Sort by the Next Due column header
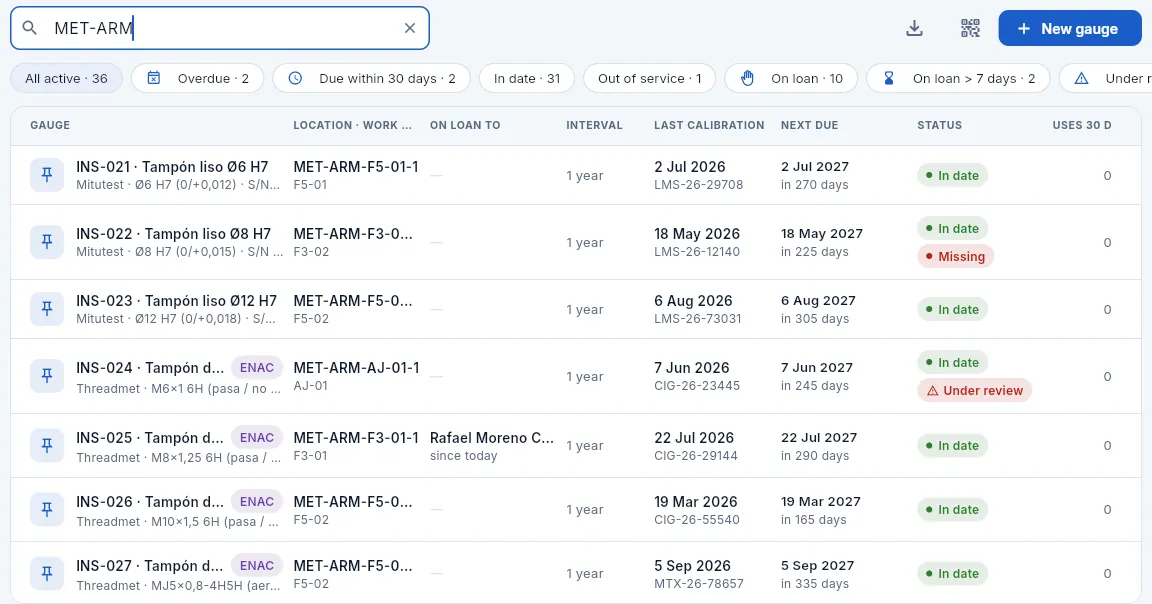 coord(810,125)
